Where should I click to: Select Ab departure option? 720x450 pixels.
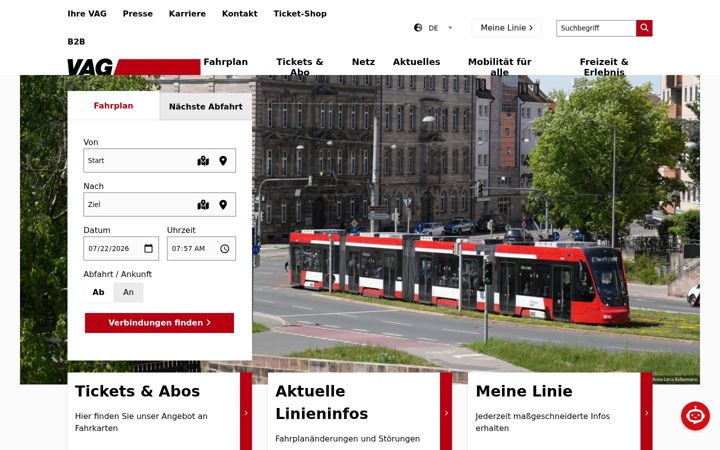tap(98, 292)
